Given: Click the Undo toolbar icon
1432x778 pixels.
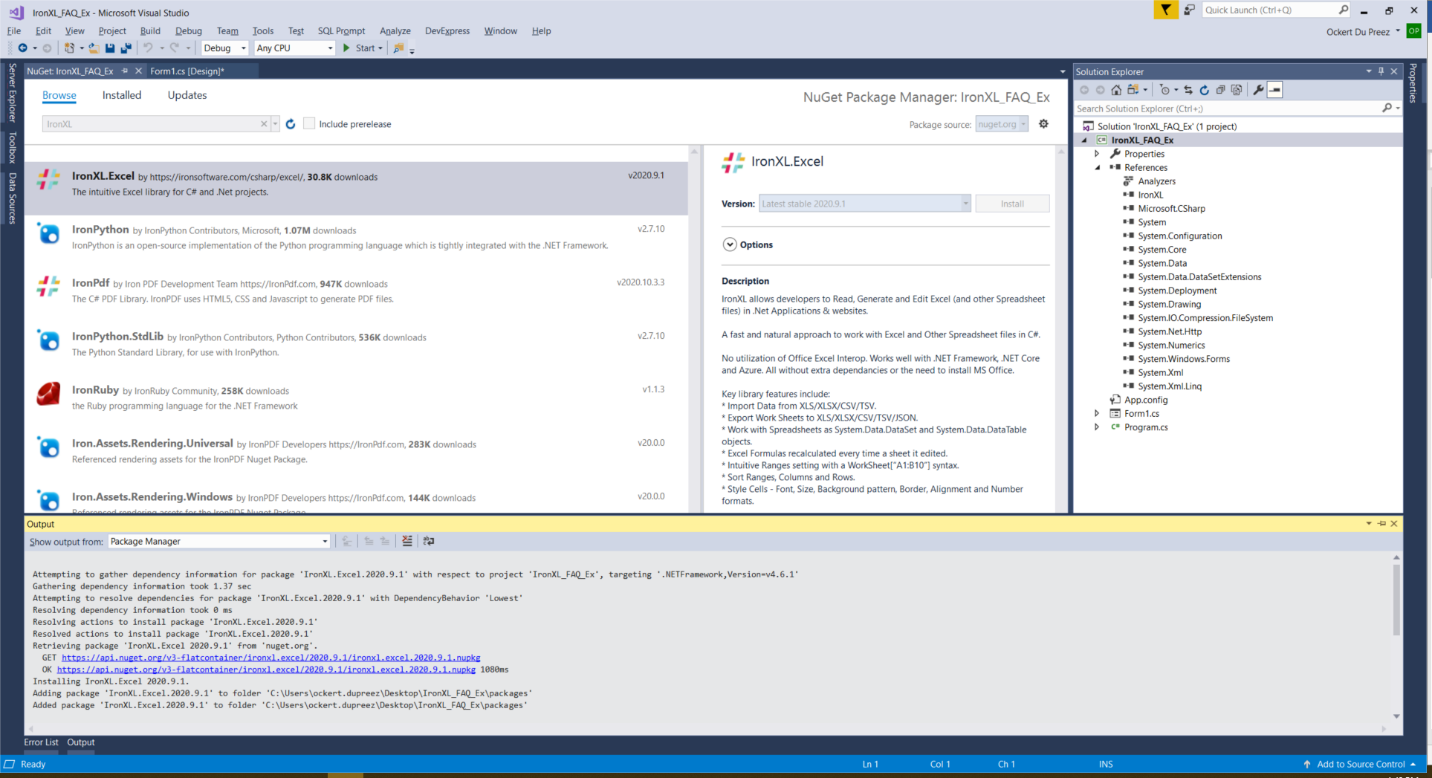Looking at the screenshot, I should pos(147,48).
